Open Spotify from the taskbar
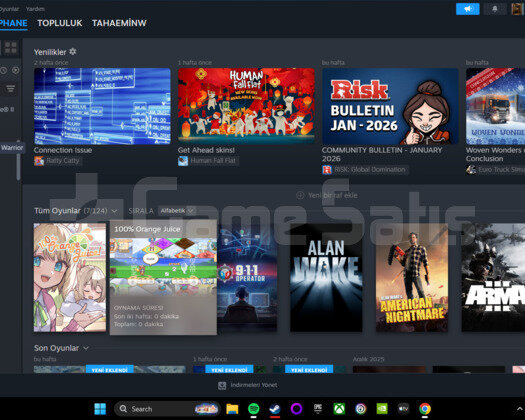The height and width of the screenshot is (420, 525). [253, 409]
